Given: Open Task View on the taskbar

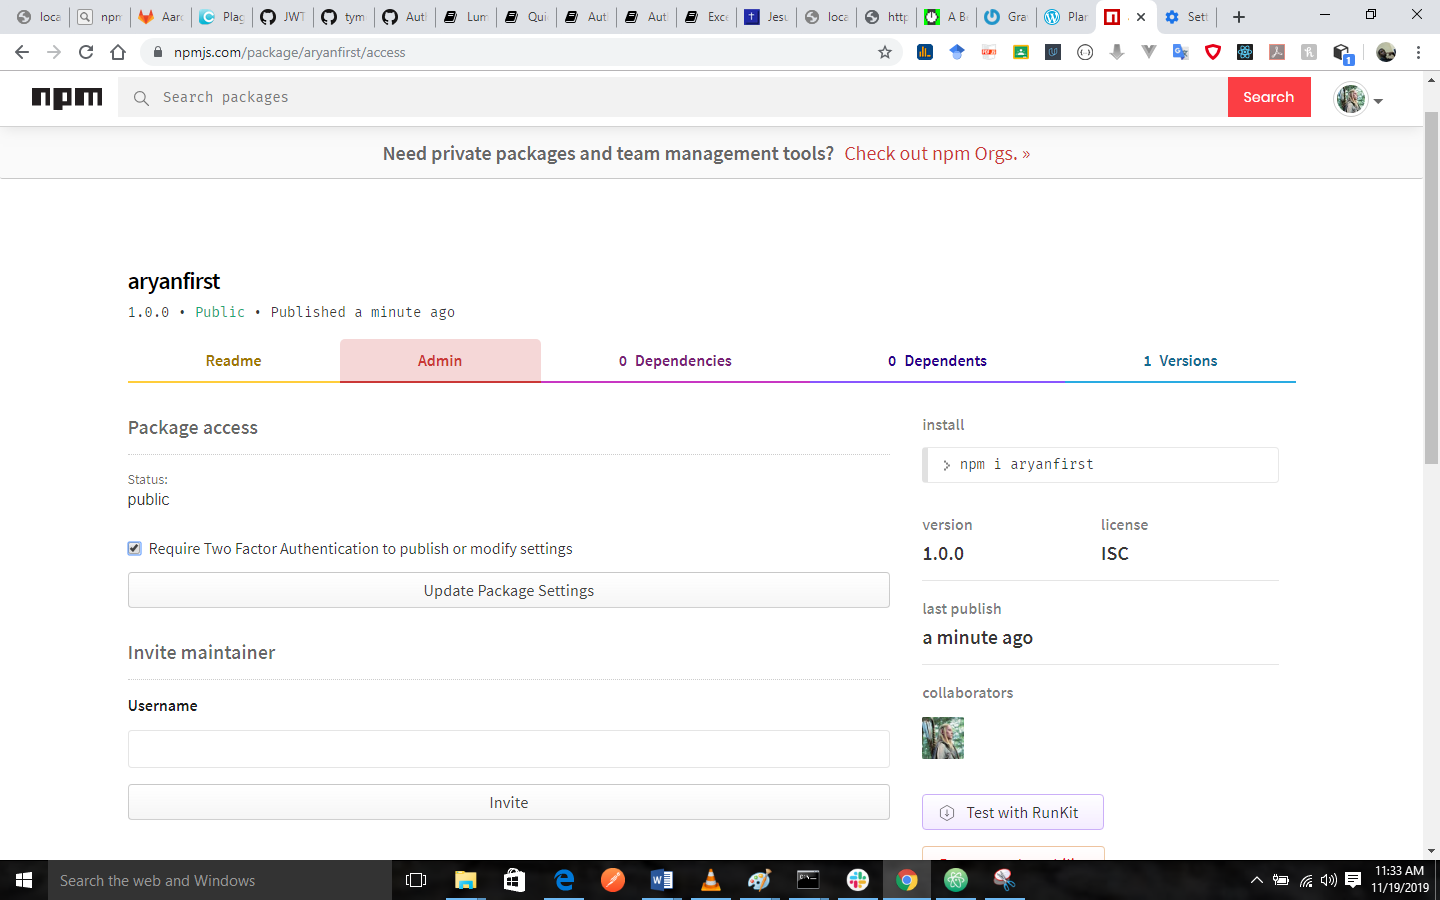Looking at the screenshot, I should click(x=416, y=880).
